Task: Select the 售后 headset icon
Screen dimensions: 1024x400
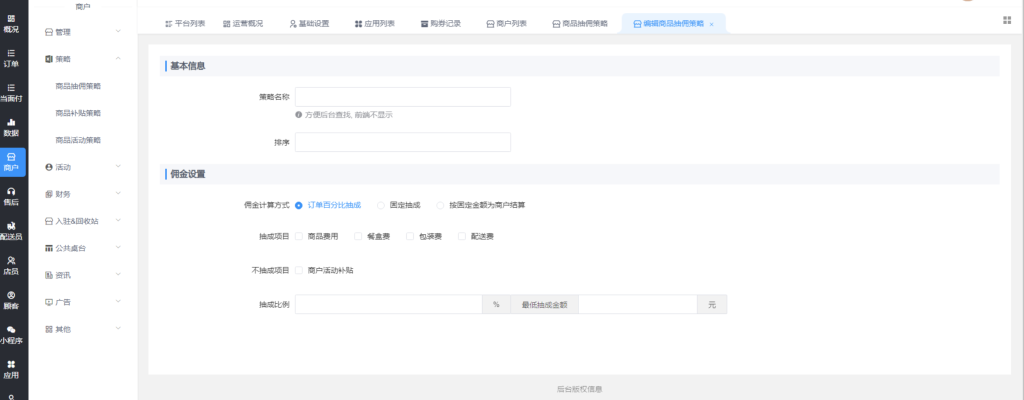Action: click(x=13, y=196)
